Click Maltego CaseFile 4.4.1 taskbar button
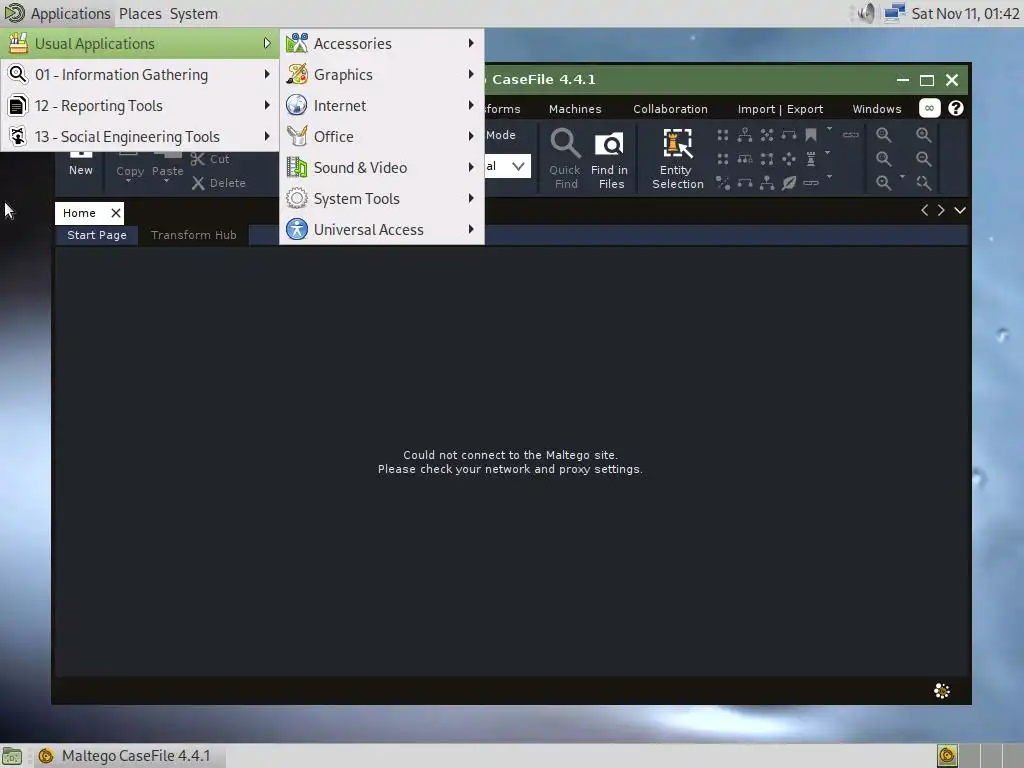Viewport: 1024px width, 768px height. pos(129,756)
